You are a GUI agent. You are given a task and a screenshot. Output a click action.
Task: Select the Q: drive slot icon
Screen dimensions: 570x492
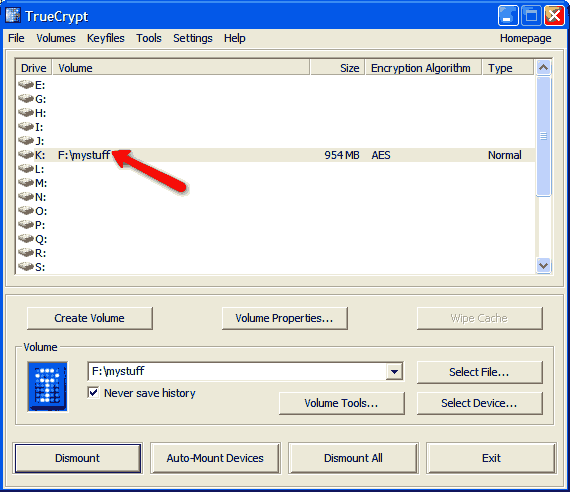coord(26,239)
